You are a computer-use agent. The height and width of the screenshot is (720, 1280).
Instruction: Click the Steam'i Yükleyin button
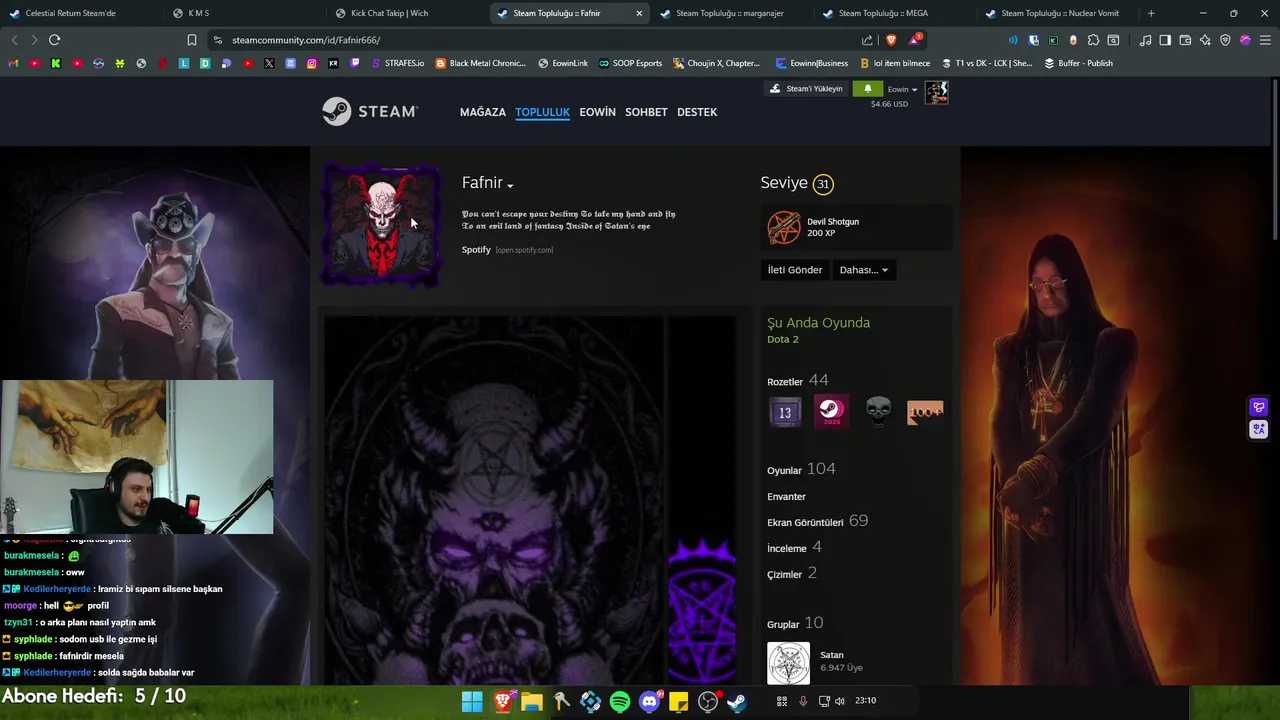pyautogui.click(x=806, y=89)
